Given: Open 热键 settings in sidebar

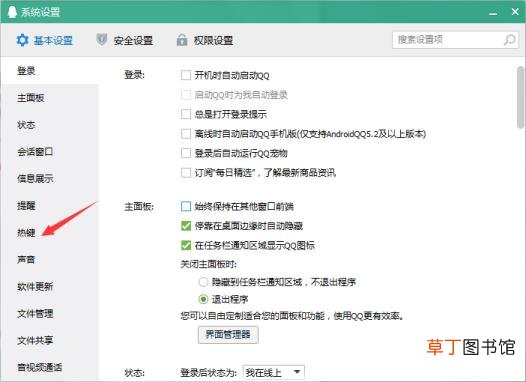Looking at the screenshot, I should tap(50, 232).
